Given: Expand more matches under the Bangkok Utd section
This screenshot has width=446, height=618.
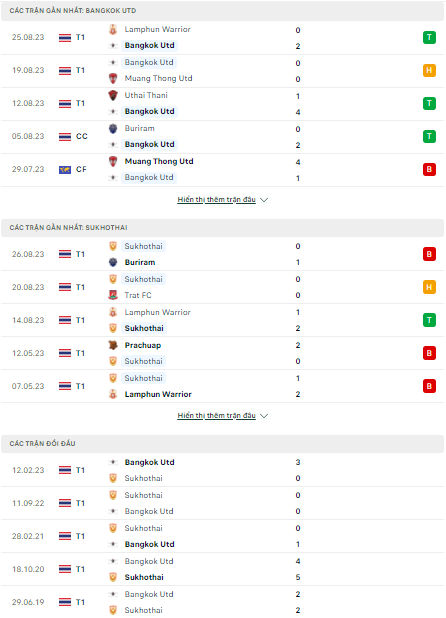Looking at the screenshot, I should (x=217, y=200).
